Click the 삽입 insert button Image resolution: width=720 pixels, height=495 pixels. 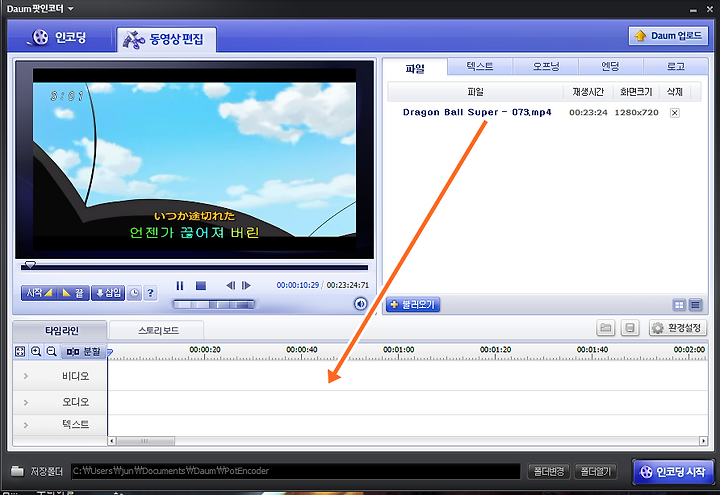[x=108, y=293]
